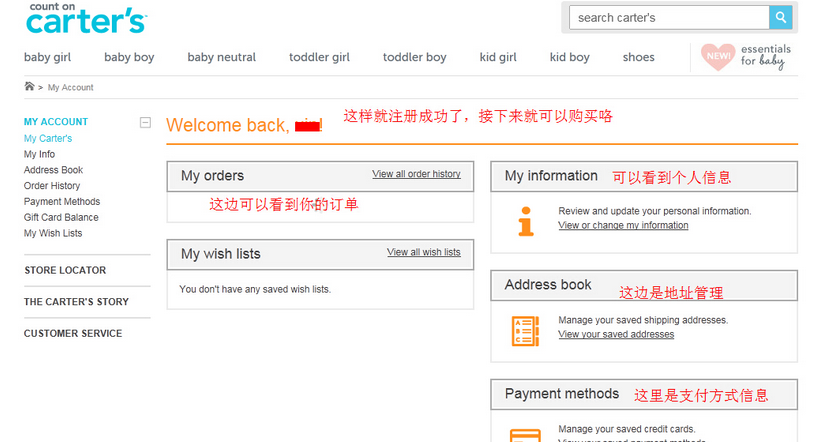Click the home breadcrumb icon
The height and width of the screenshot is (442, 826).
click(x=30, y=86)
